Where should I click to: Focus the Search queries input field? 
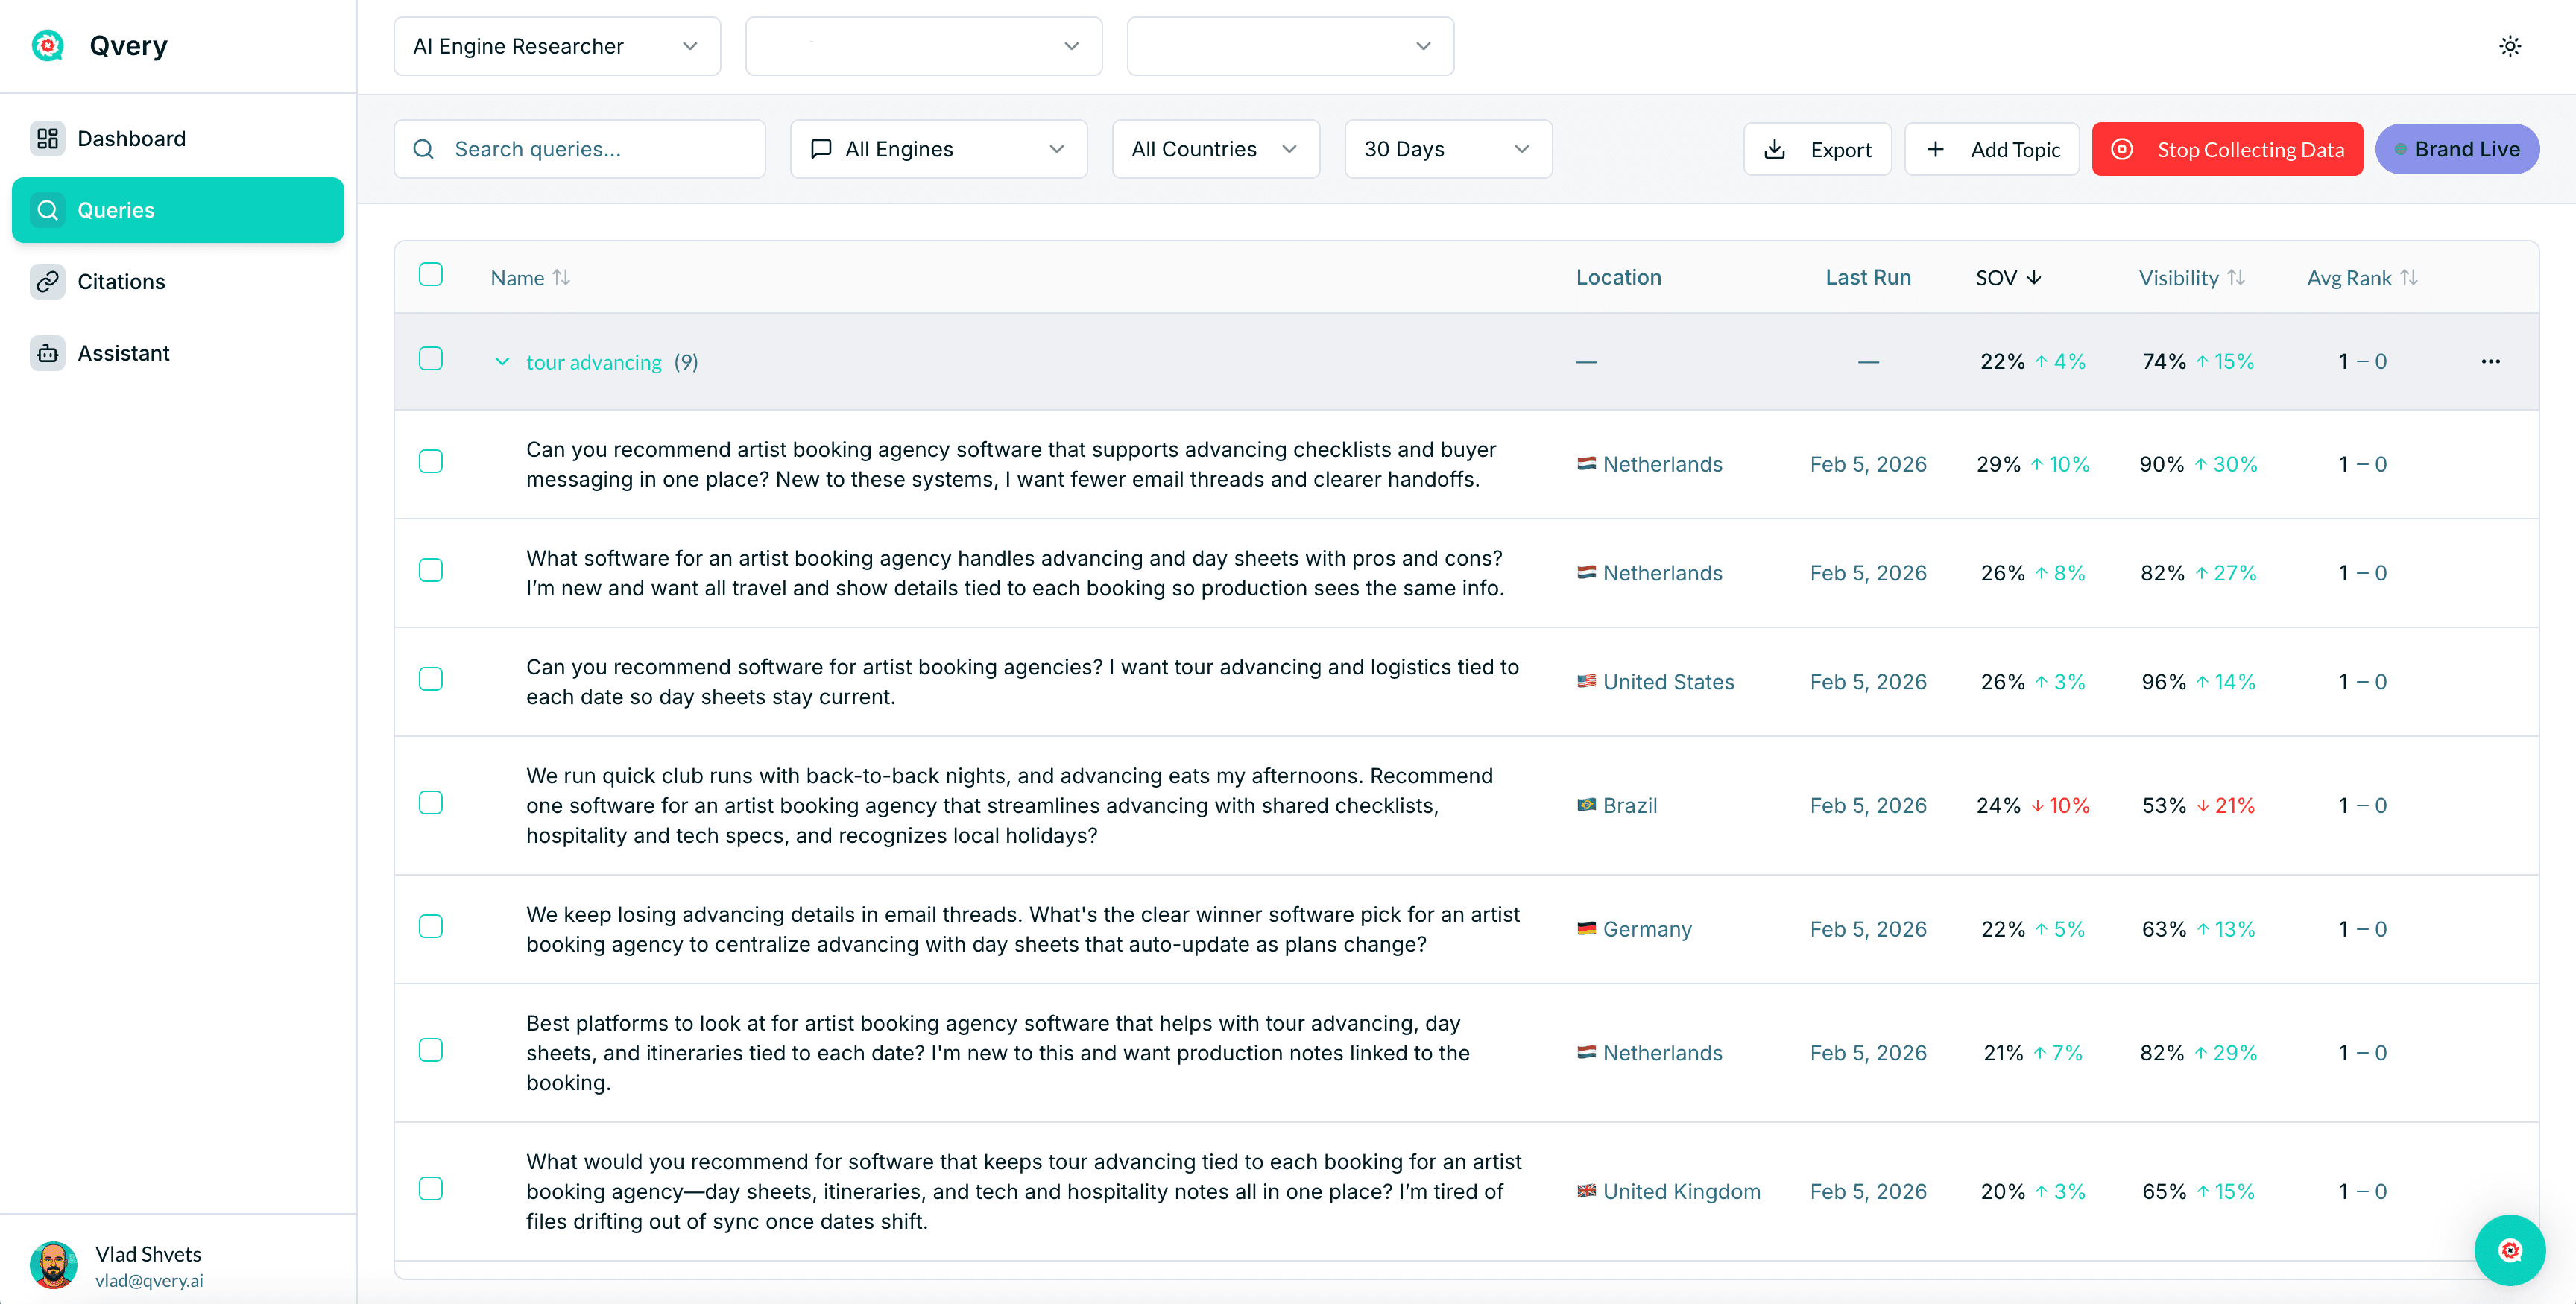[600, 149]
